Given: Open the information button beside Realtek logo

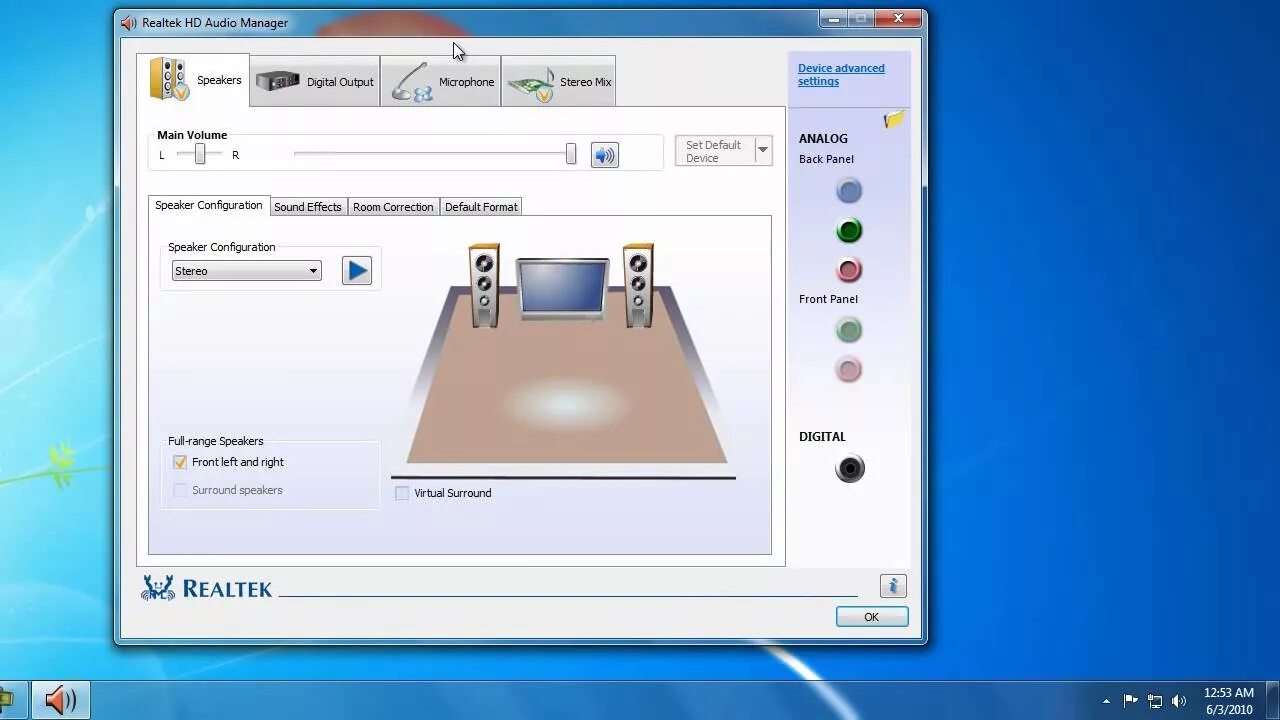Looking at the screenshot, I should [x=893, y=586].
